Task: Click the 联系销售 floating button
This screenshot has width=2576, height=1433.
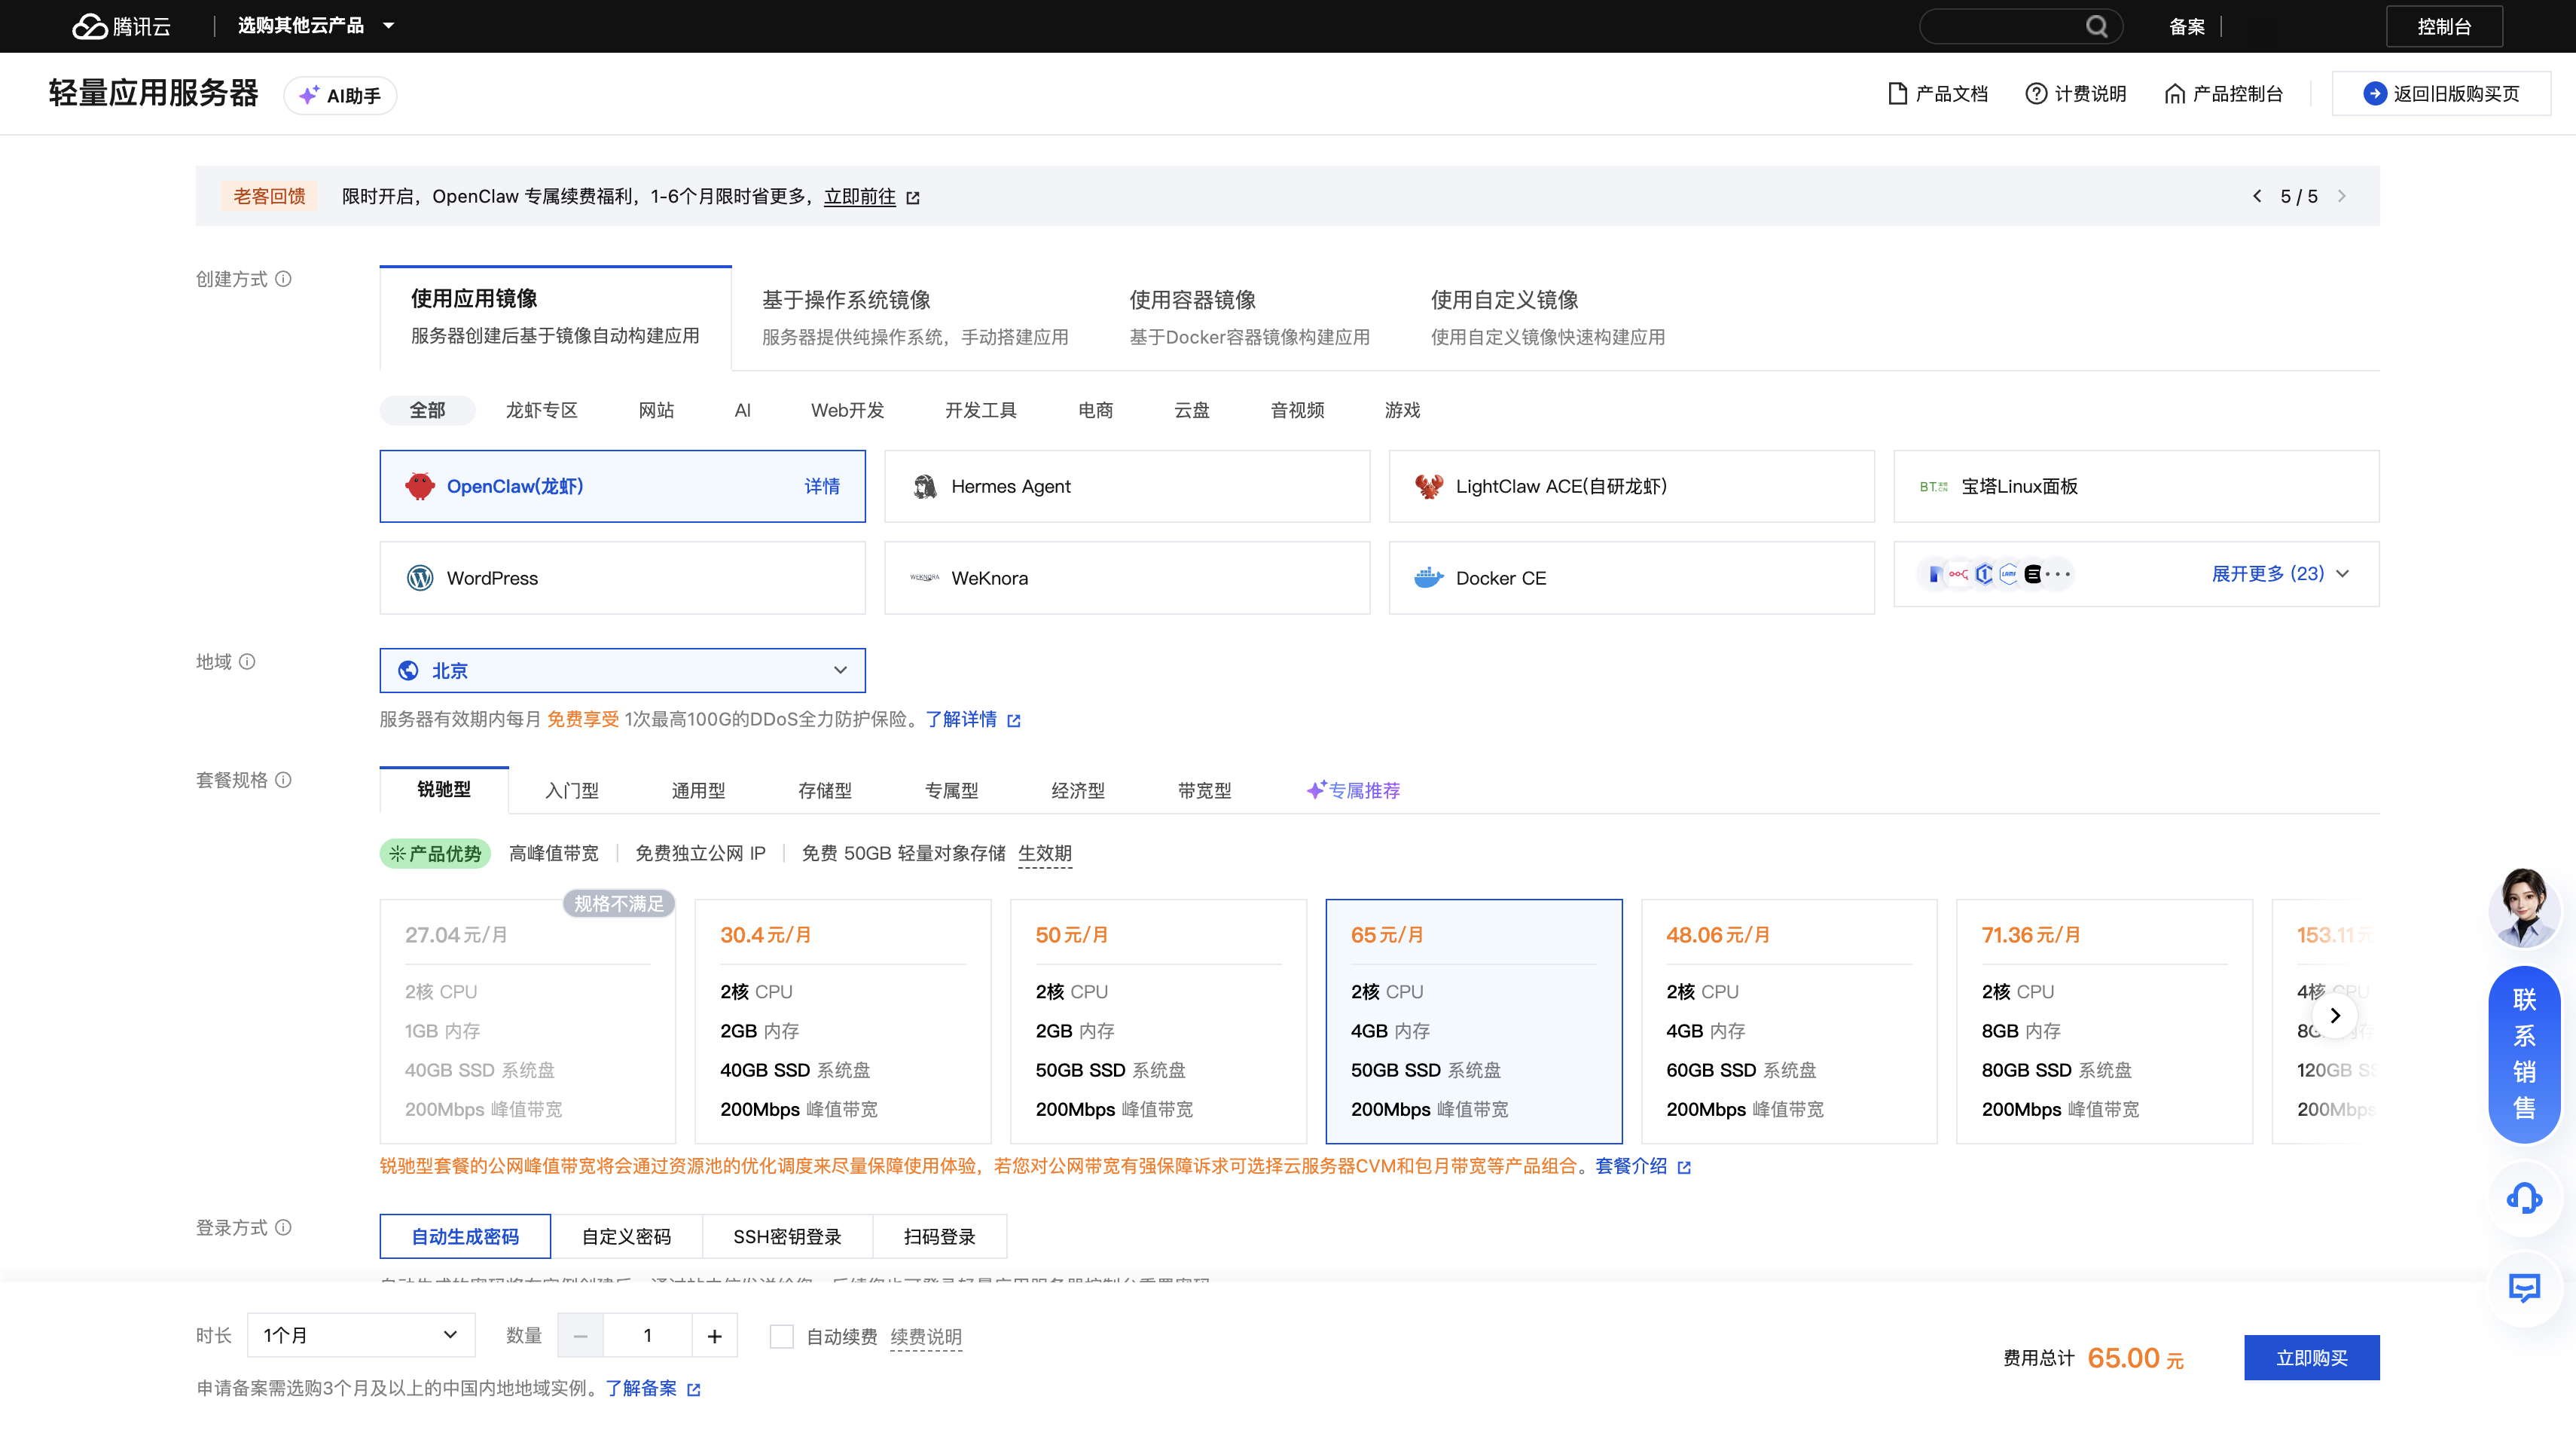Action: 2523,1054
